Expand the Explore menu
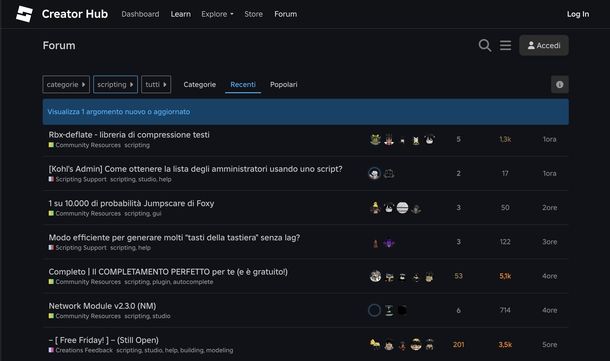This screenshot has height=361, width=610. click(x=217, y=14)
